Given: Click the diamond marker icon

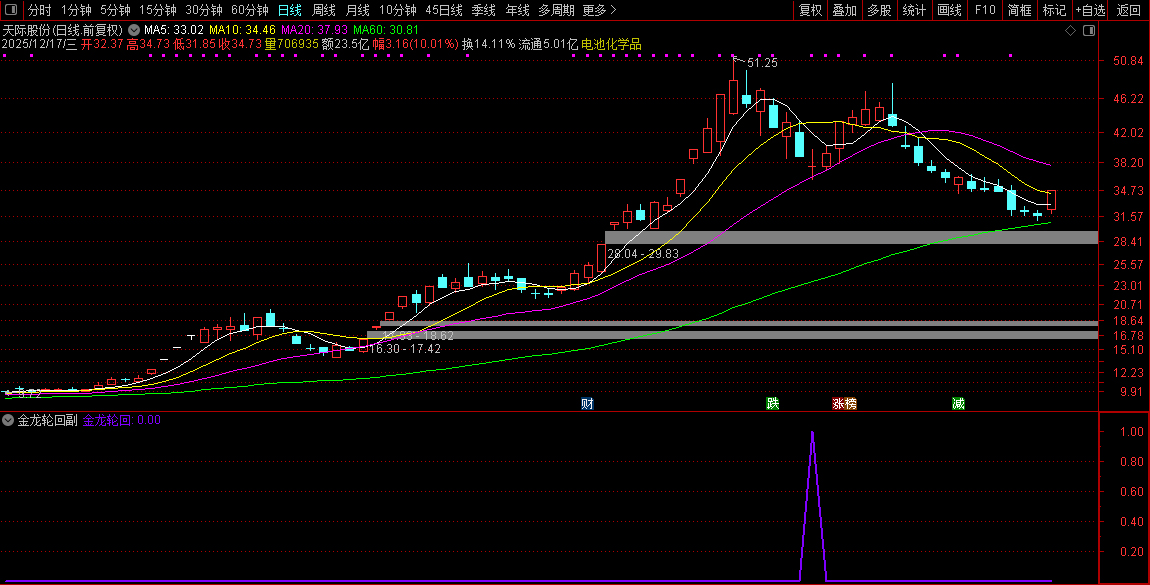Looking at the screenshot, I should [x=1070, y=31].
